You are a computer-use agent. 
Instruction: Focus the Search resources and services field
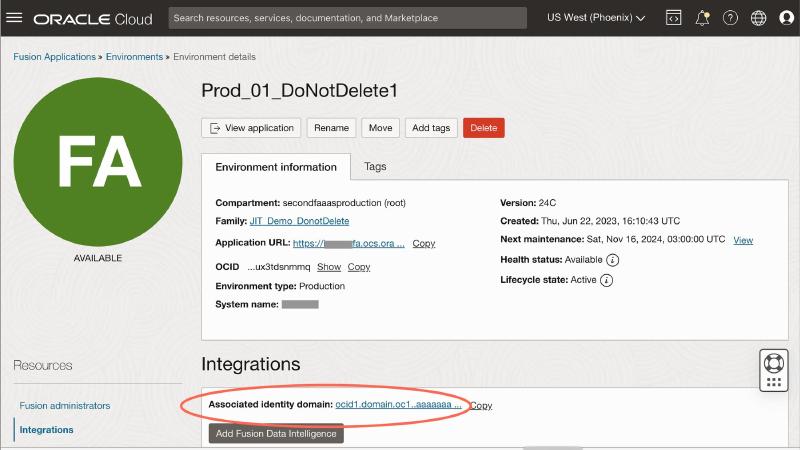click(347, 18)
